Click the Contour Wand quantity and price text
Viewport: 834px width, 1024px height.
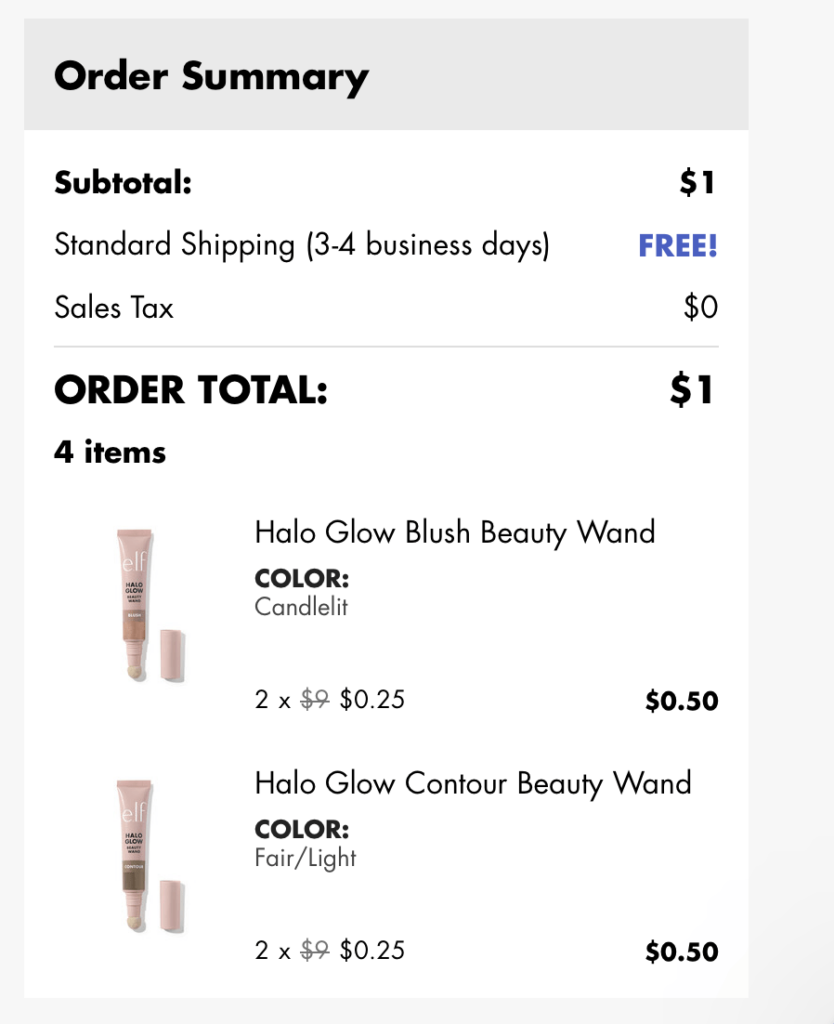pyautogui.click(x=330, y=950)
